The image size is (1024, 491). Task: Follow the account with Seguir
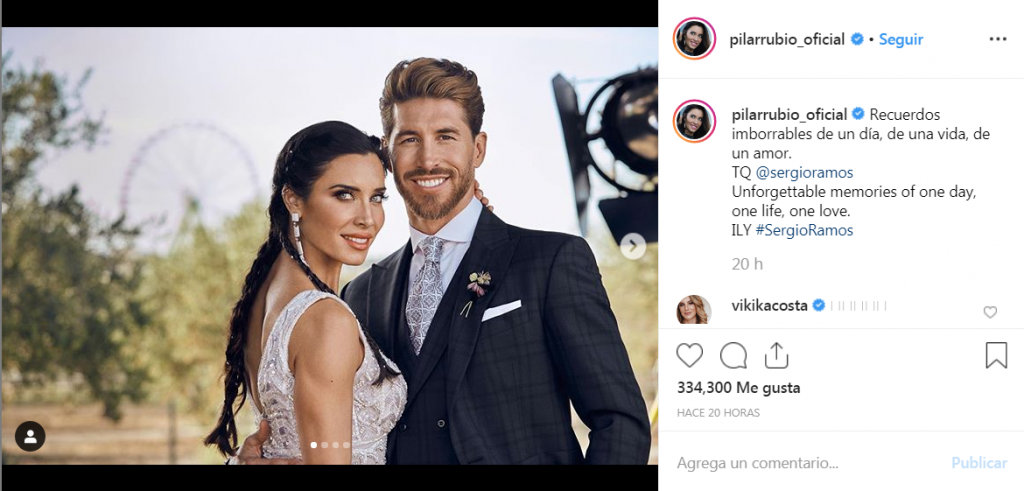(x=901, y=39)
